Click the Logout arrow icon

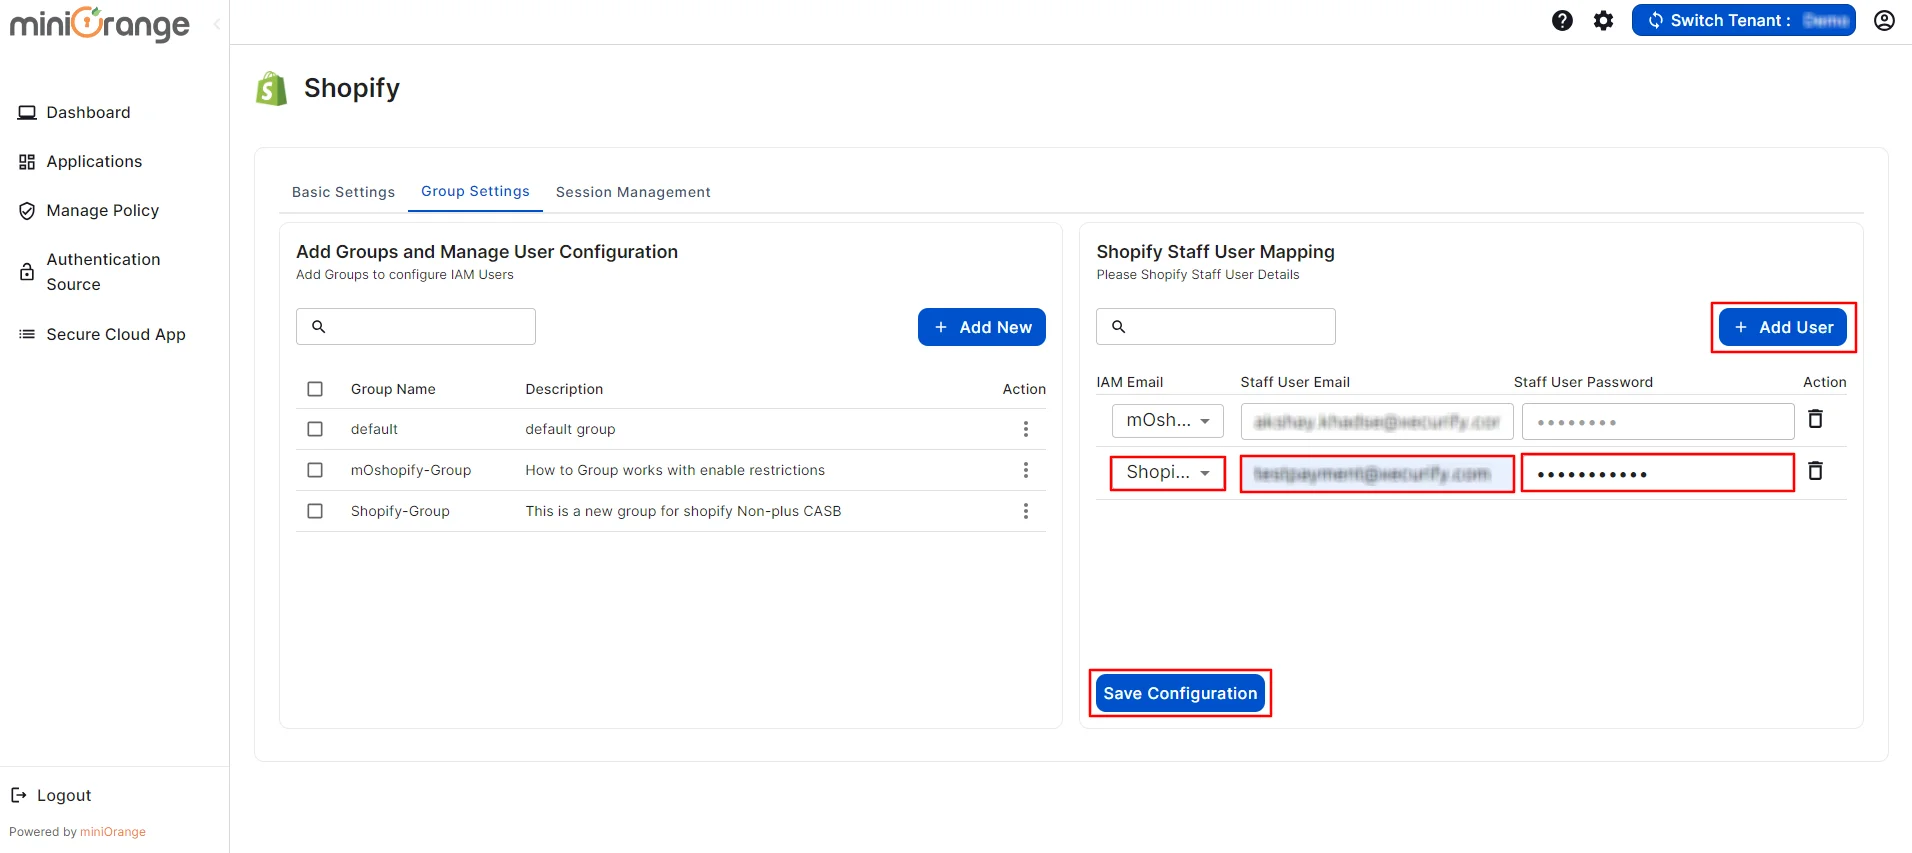click(19, 795)
